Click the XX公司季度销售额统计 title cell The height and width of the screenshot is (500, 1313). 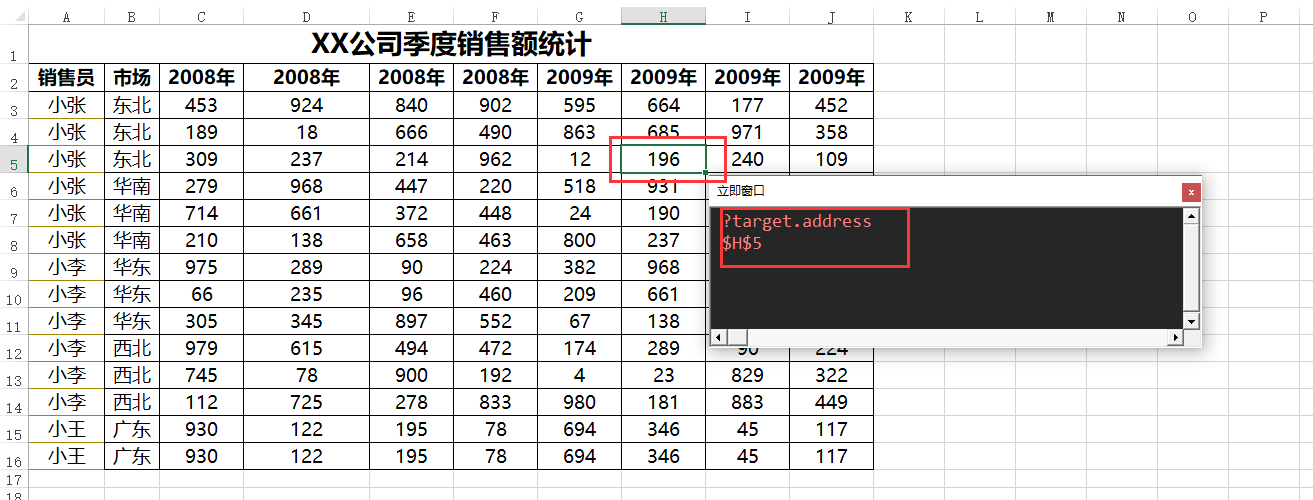coord(451,45)
